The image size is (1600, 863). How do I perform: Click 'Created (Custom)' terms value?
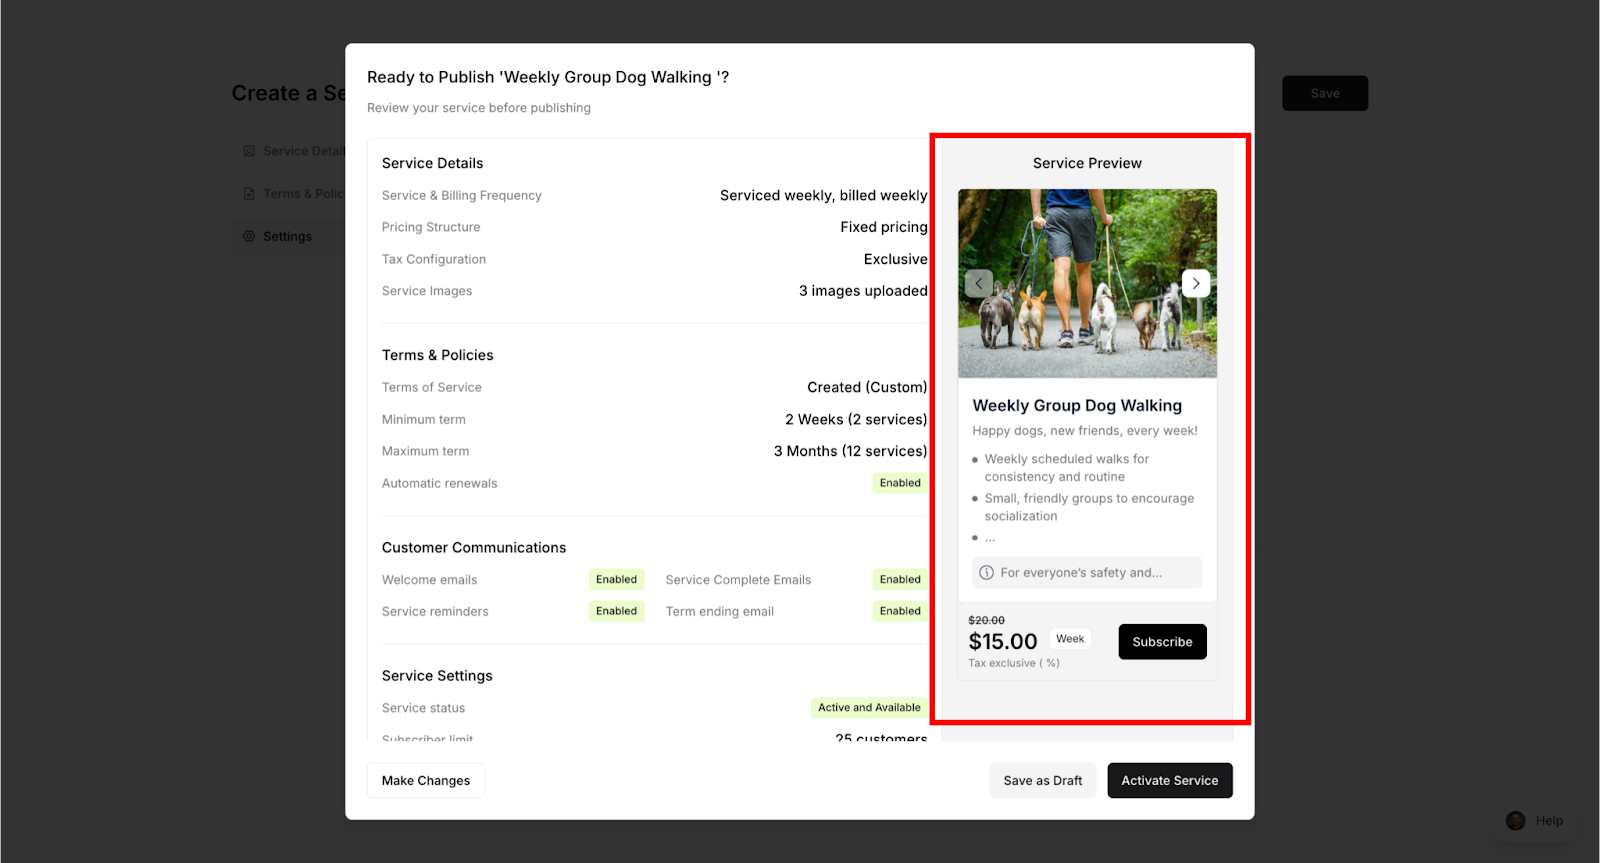pos(867,388)
